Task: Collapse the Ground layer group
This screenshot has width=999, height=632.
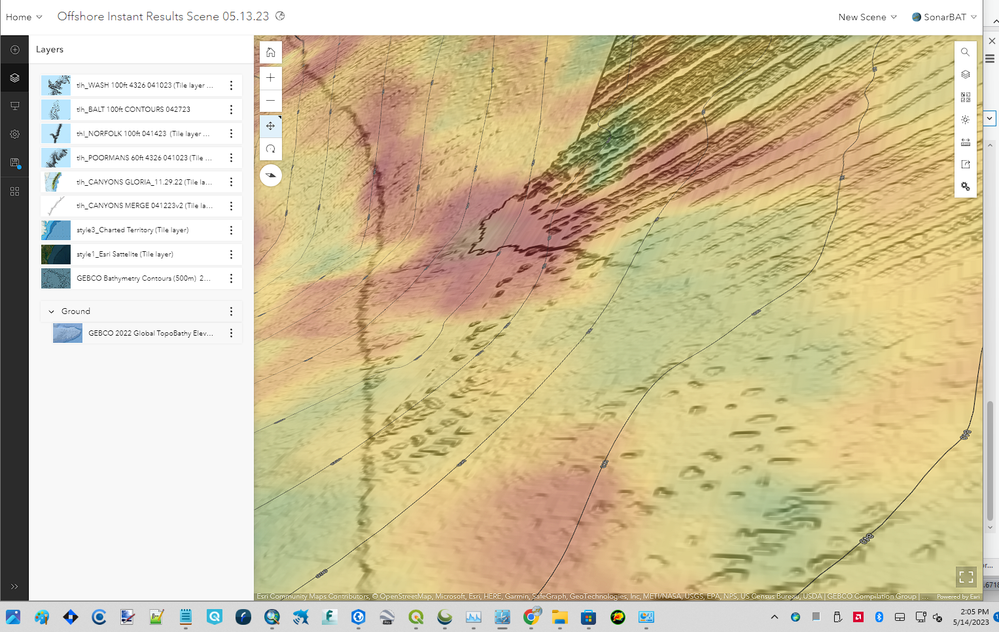Action: pyautogui.click(x=51, y=311)
